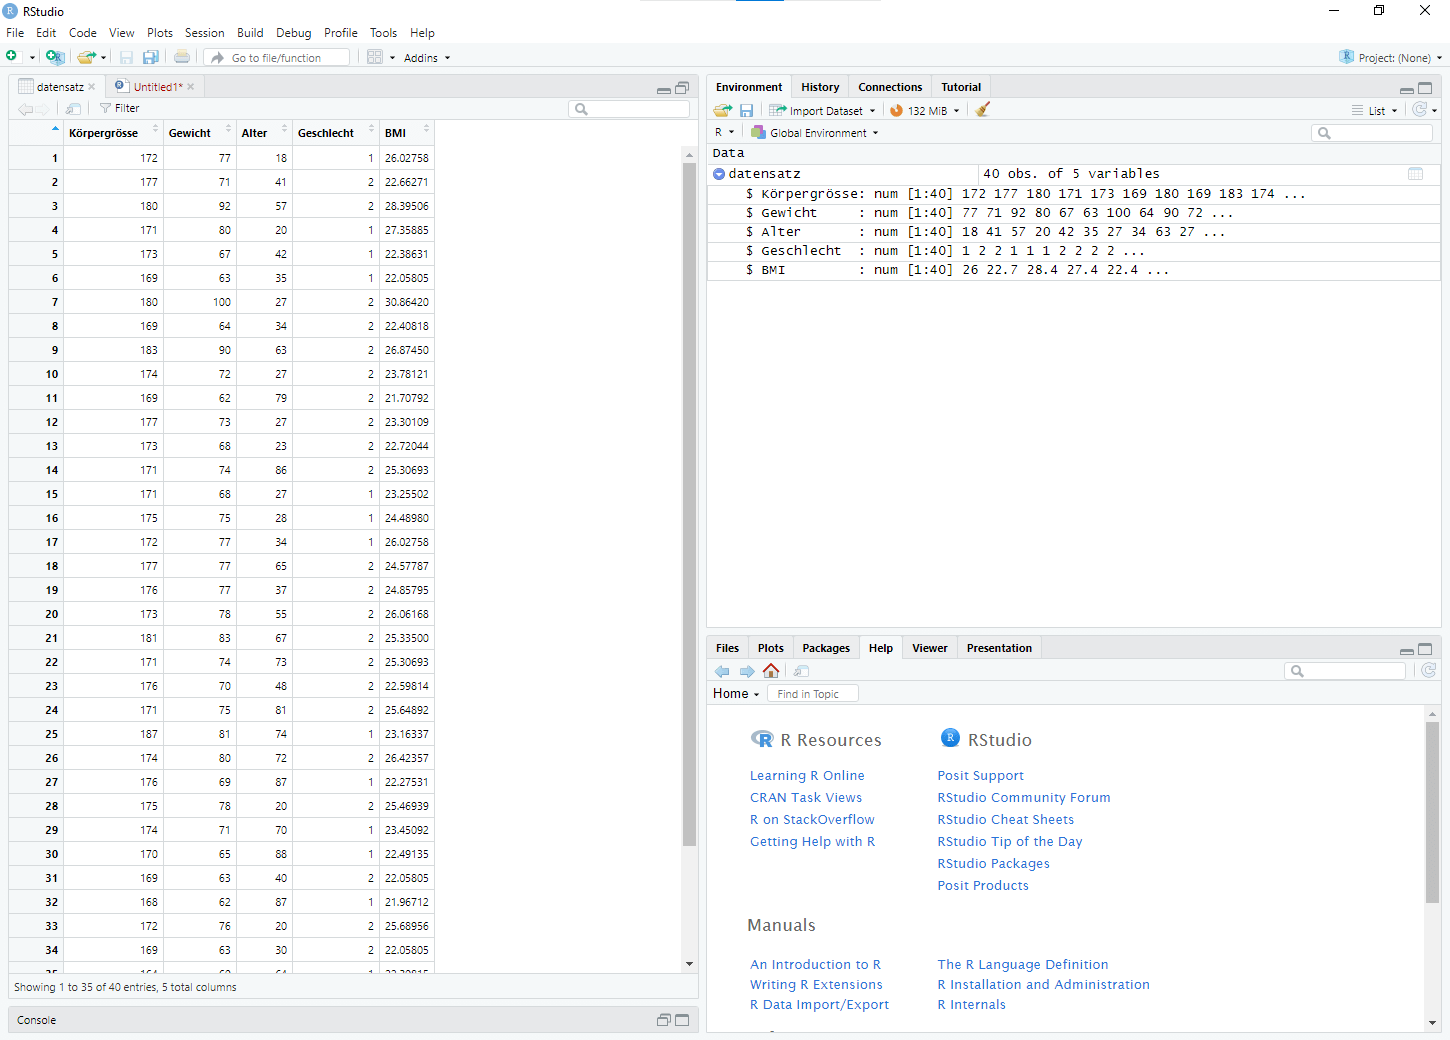Image resolution: width=1450 pixels, height=1040 pixels.
Task: Open R Data Import/Export manual link
Action: pos(819,1004)
